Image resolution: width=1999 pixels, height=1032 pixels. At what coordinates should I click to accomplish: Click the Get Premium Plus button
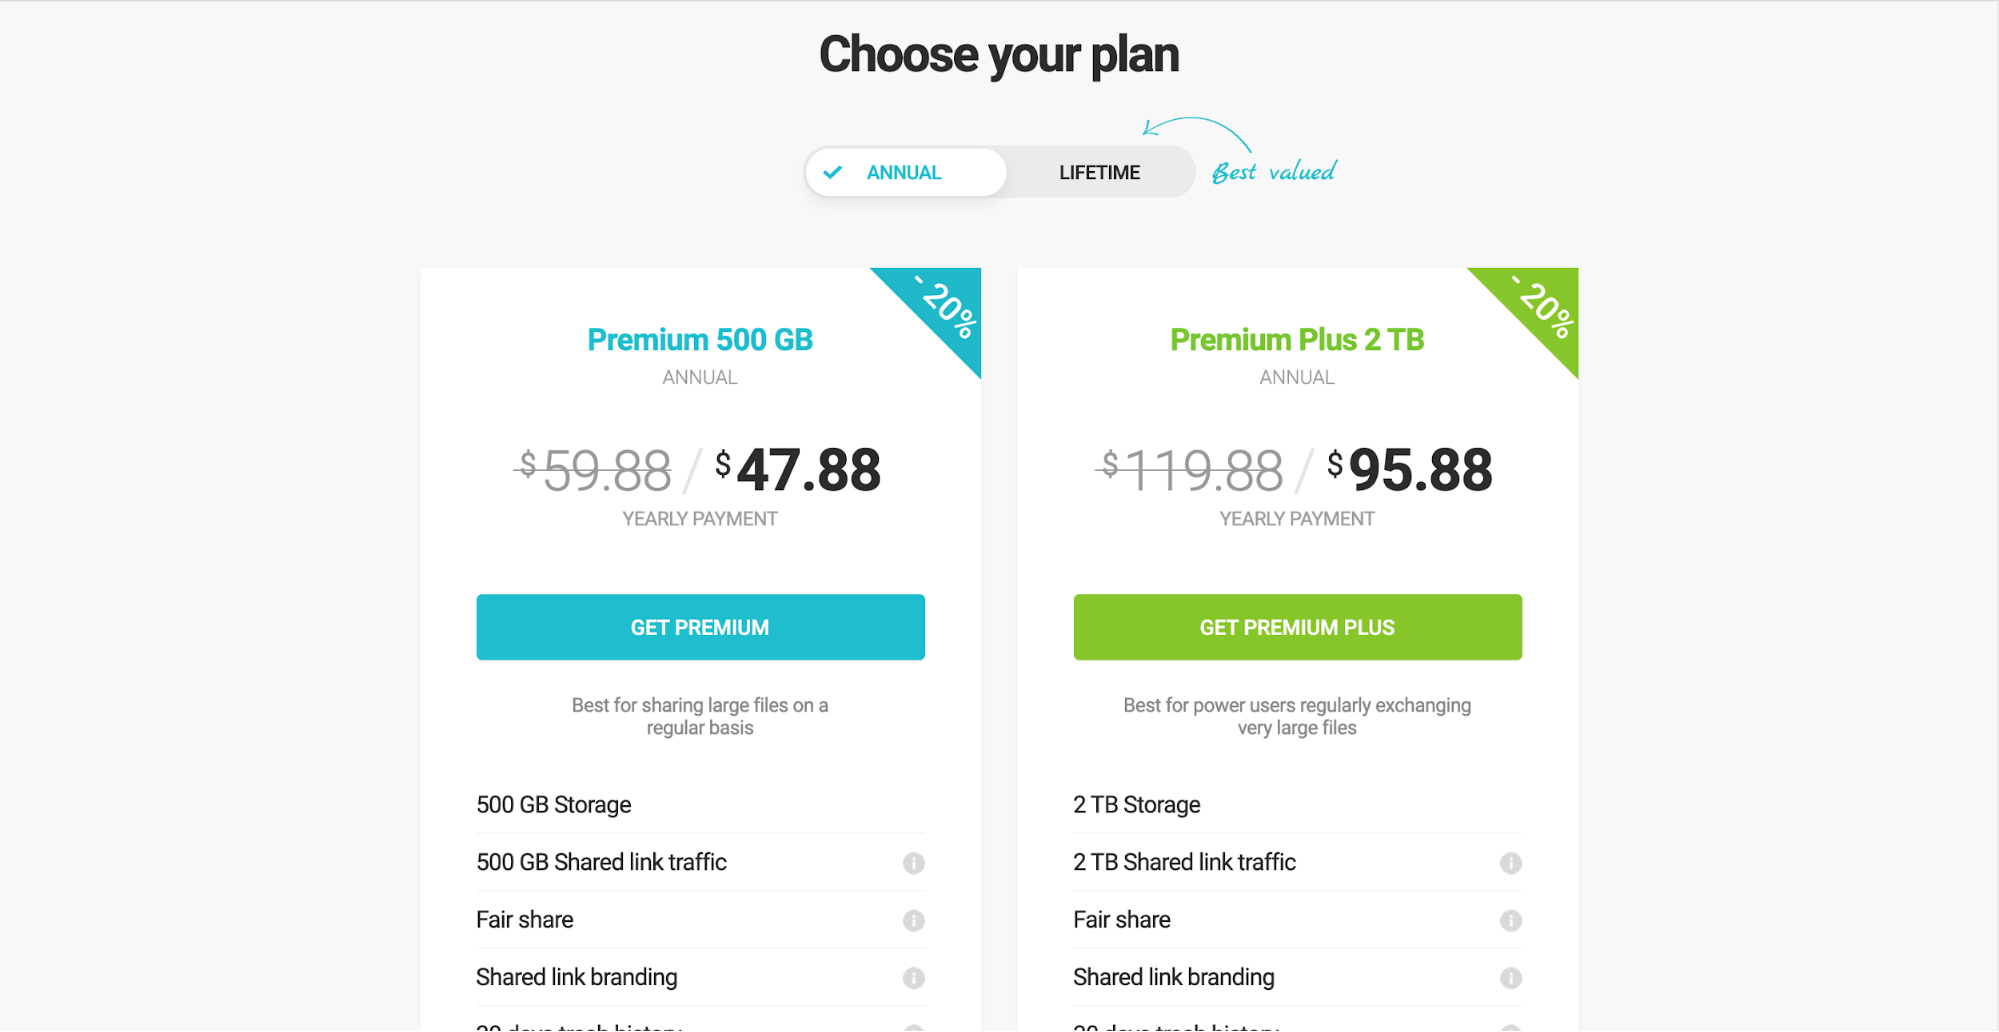(x=1297, y=627)
